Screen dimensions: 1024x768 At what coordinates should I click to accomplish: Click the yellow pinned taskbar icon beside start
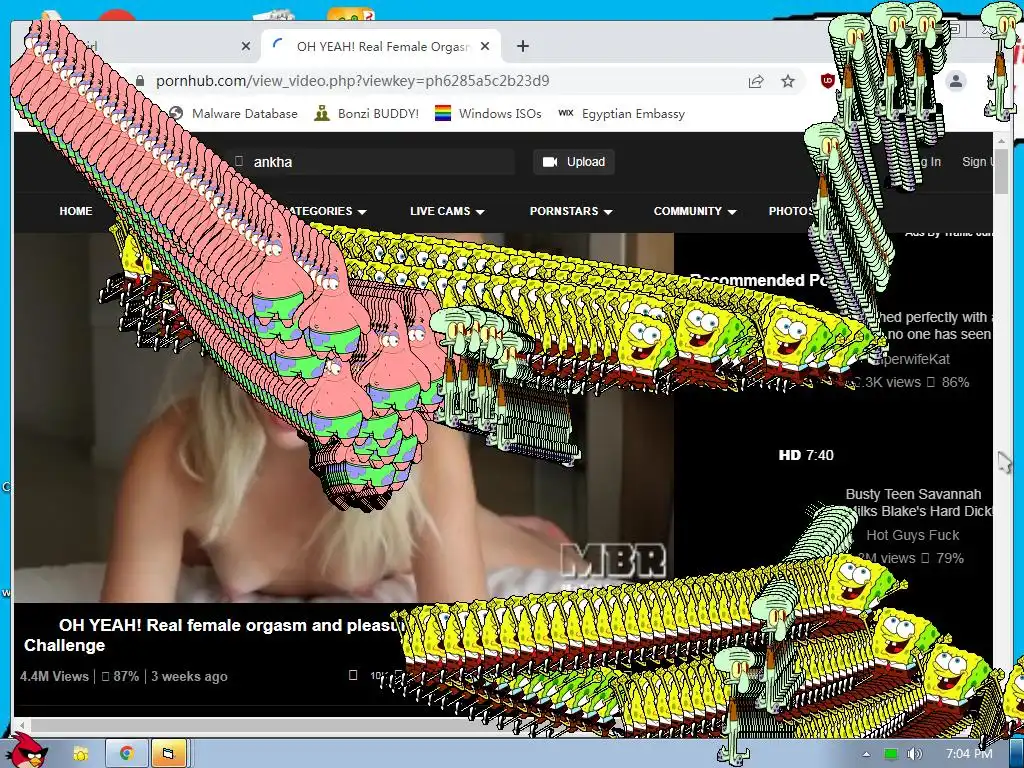80,754
